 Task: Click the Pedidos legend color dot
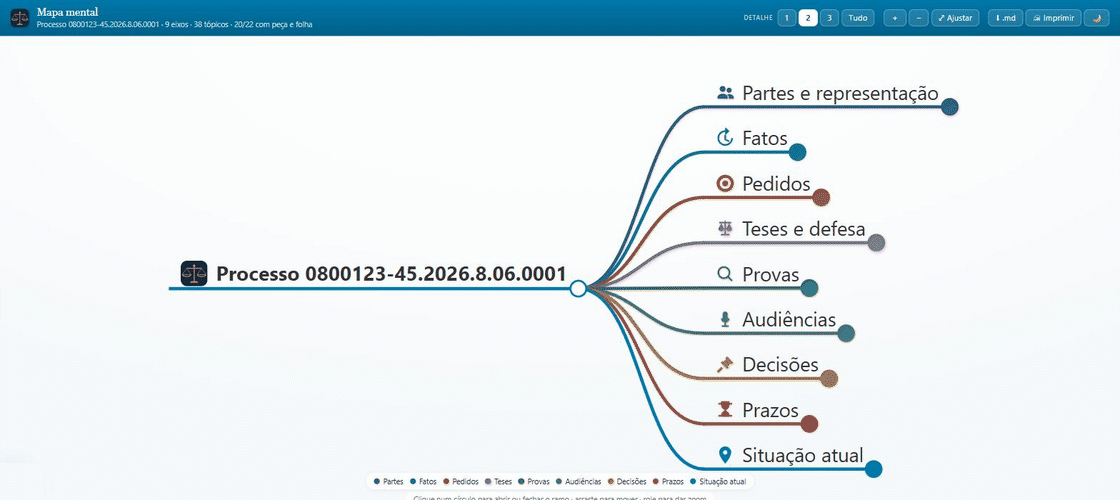445,482
